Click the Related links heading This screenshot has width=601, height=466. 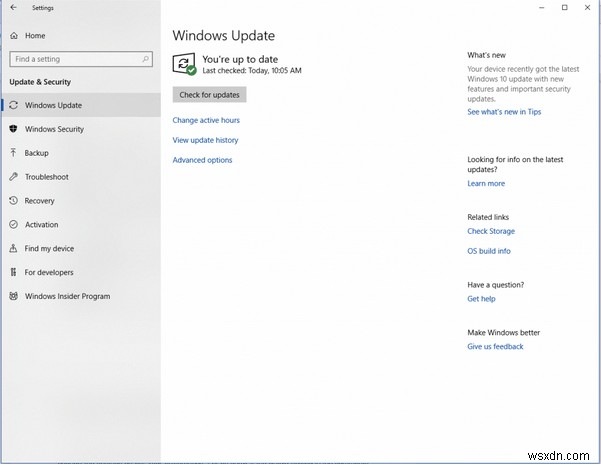pos(488,217)
